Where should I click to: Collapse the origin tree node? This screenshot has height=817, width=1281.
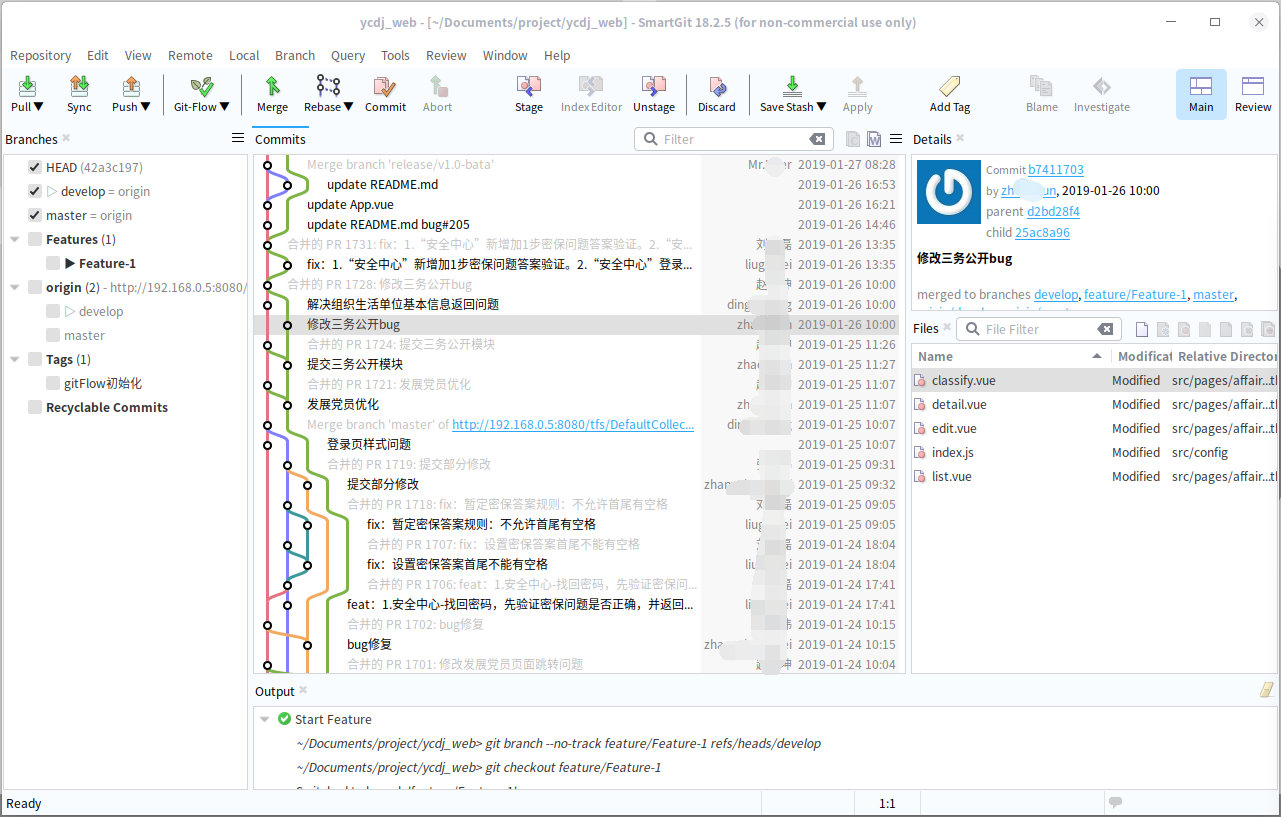point(15,288)
